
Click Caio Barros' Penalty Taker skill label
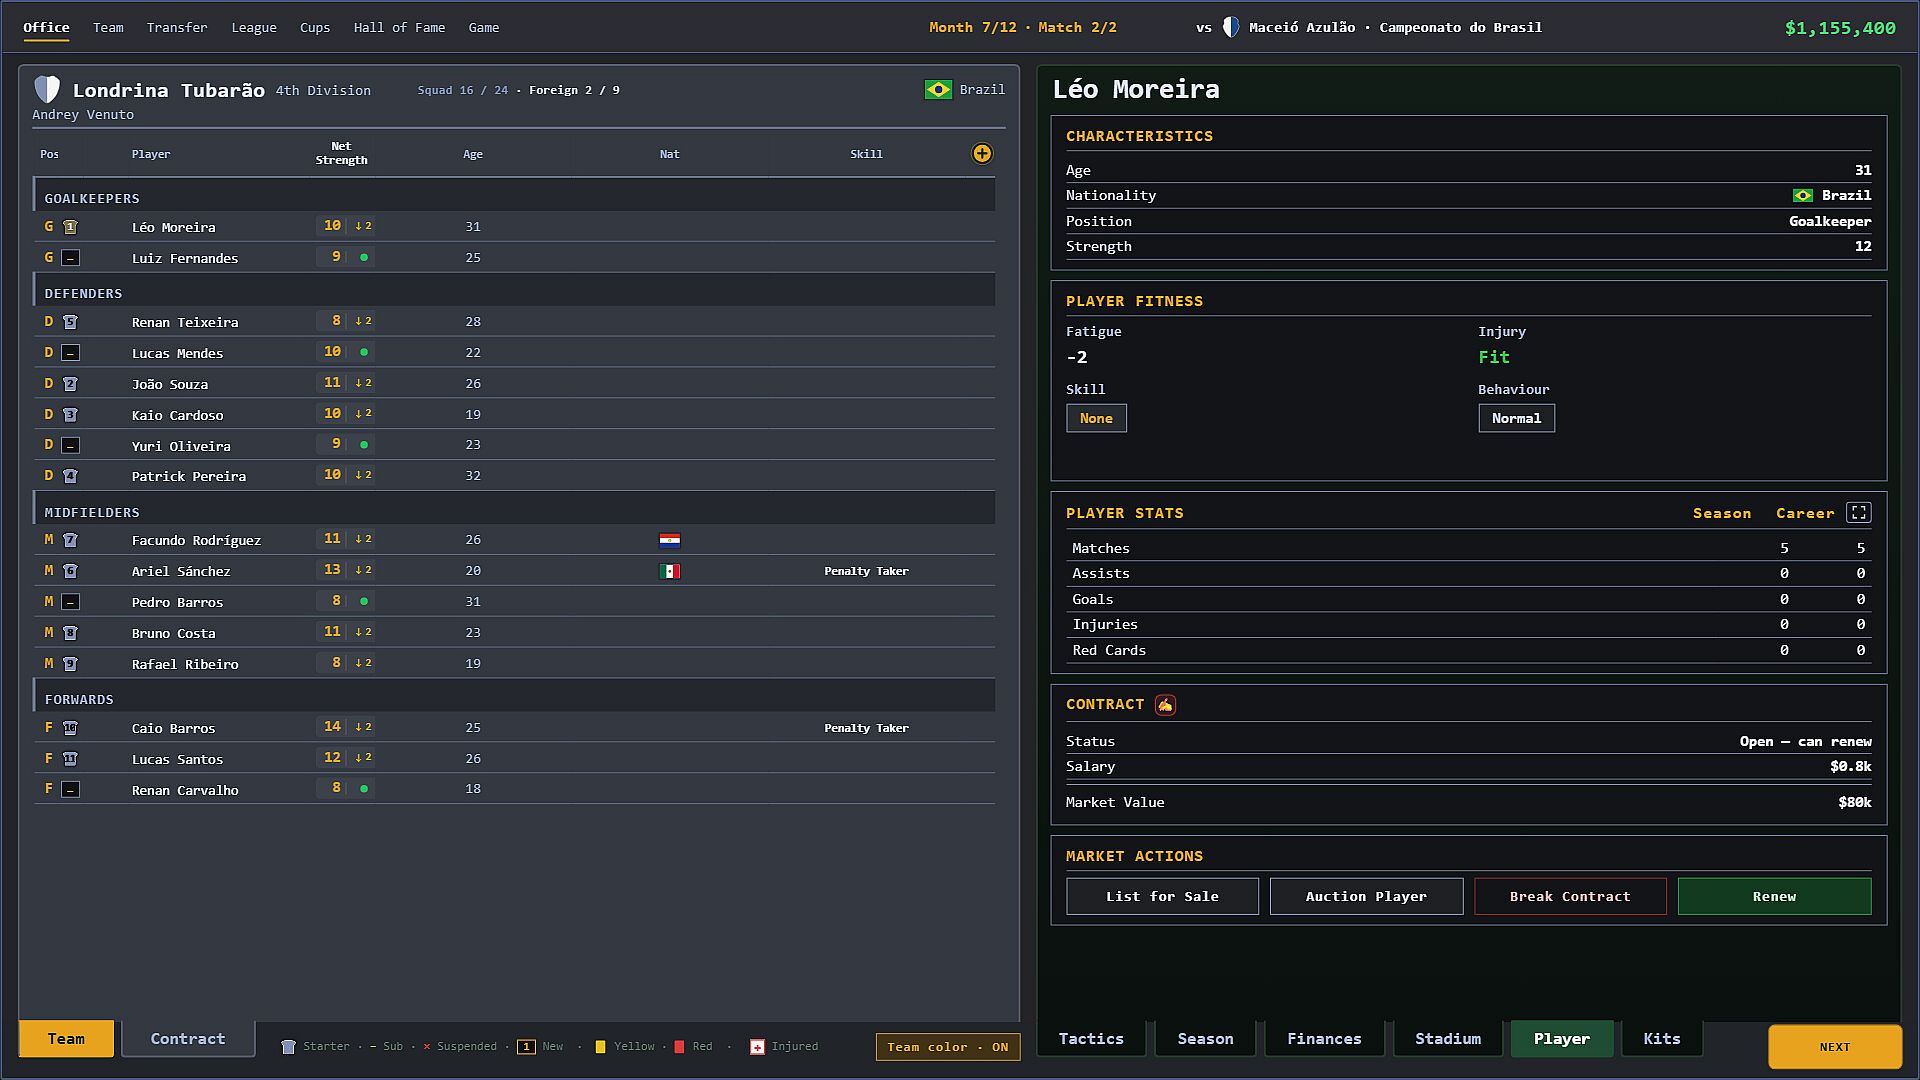(x=866, y=728)
